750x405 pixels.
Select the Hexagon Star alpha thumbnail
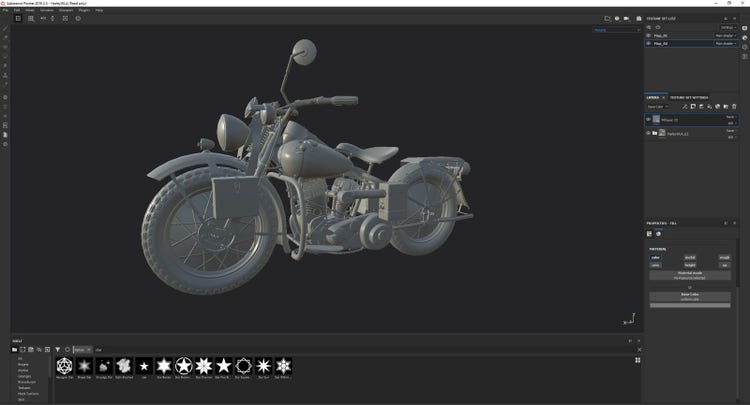[x=65, y=366]
